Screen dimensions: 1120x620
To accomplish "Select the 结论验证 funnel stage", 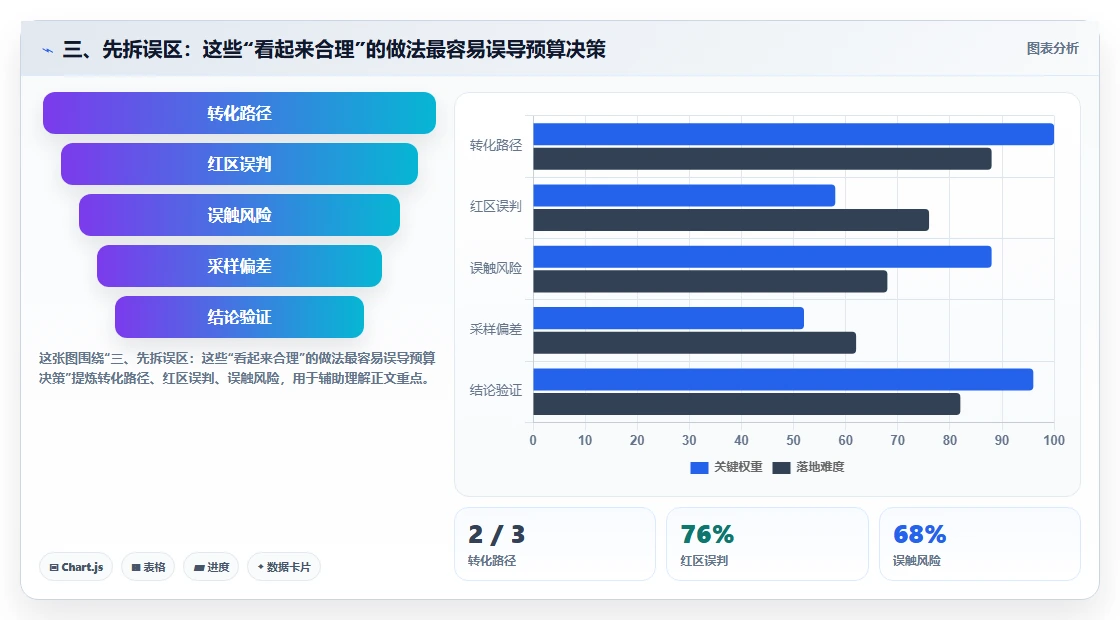I will pos(239,317).
